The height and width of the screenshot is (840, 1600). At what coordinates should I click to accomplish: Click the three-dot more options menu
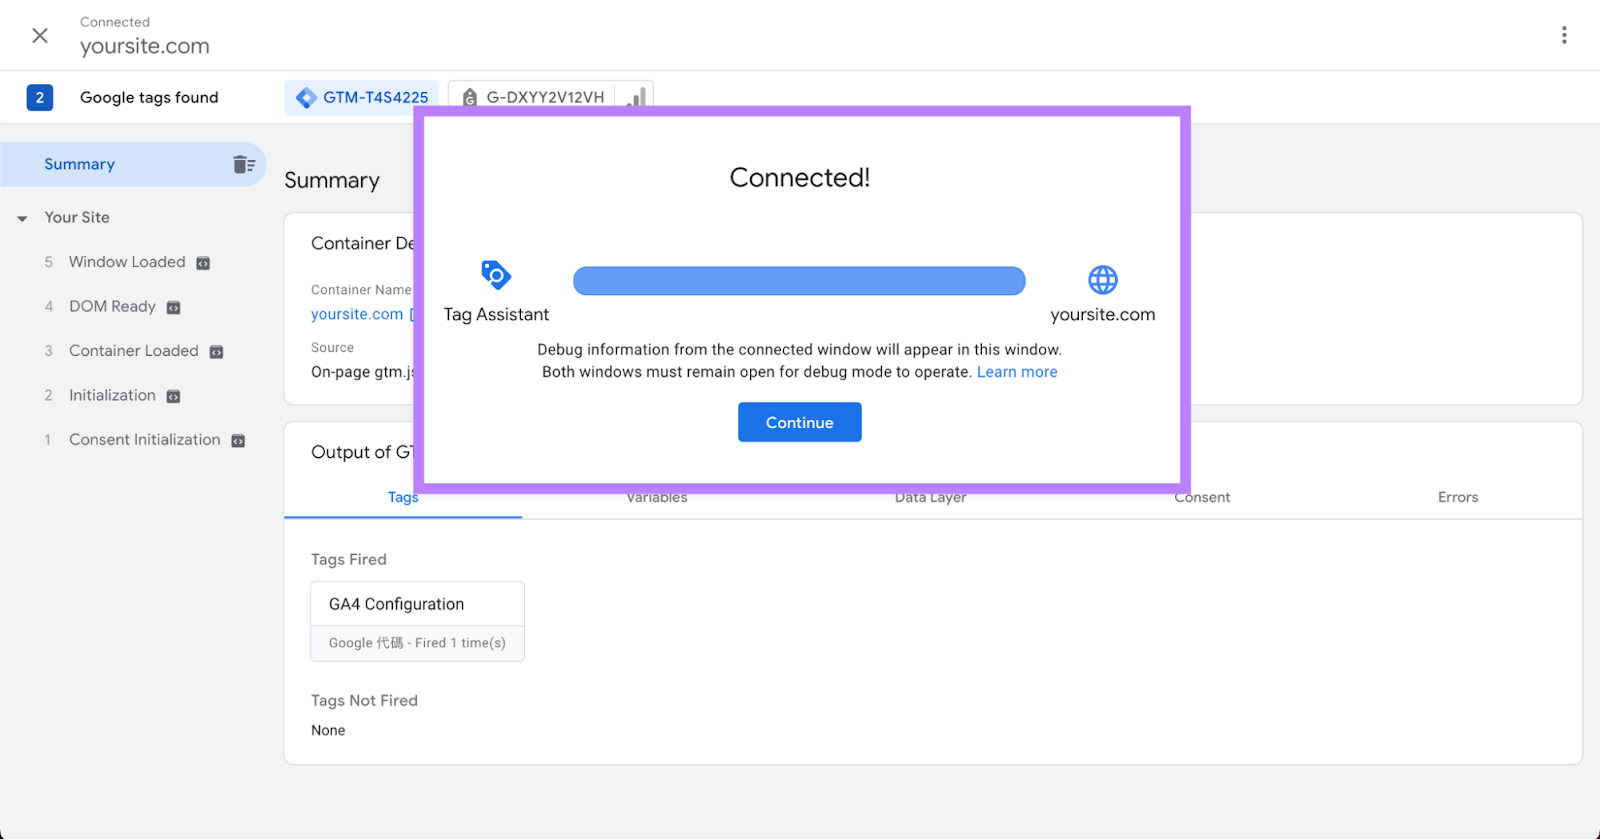(1564, 35)
